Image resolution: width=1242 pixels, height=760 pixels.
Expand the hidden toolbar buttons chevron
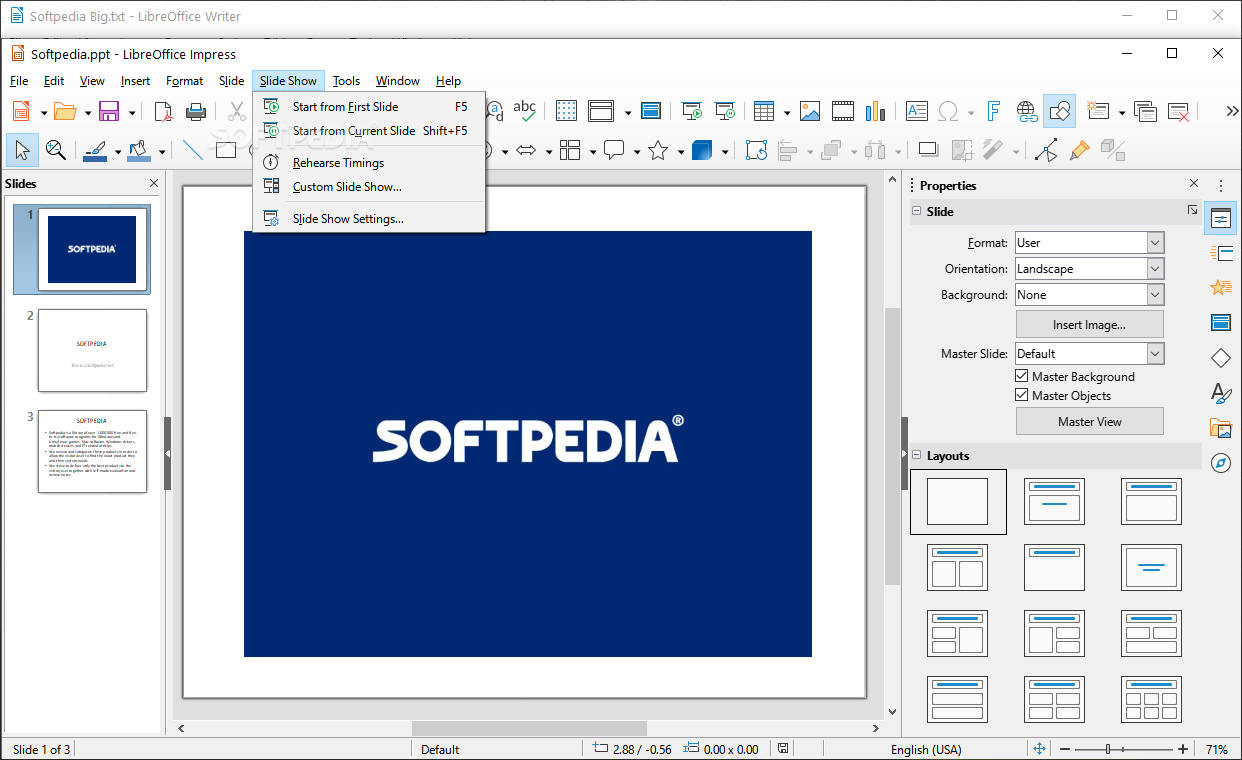coord(1231,111)
